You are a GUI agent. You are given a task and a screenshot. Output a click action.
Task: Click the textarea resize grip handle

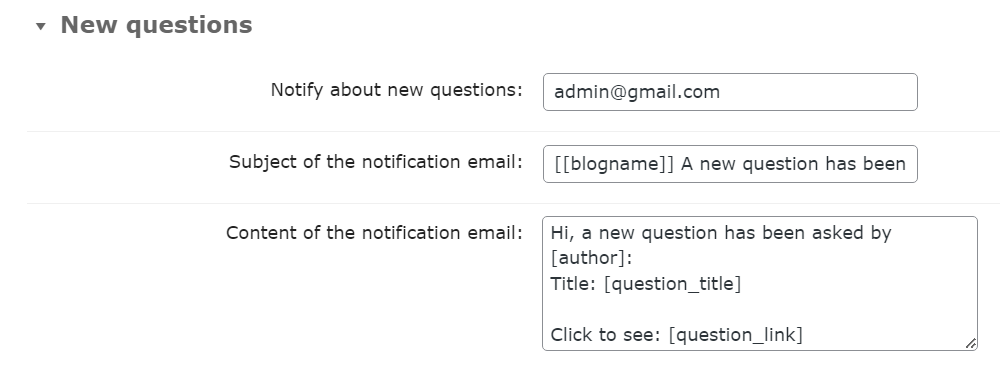coord(970,343)
